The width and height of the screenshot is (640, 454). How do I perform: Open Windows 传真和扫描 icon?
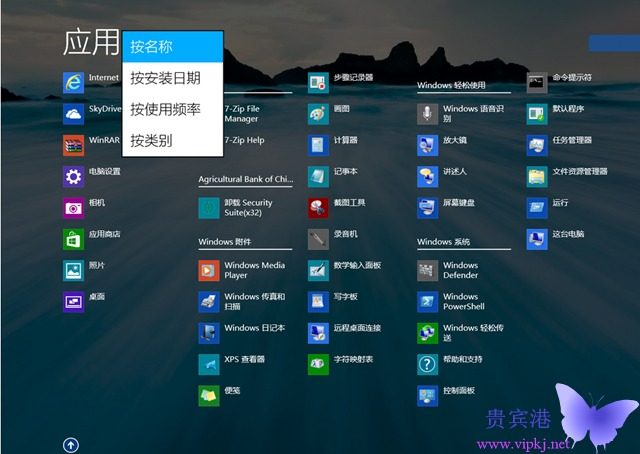pyautogui.click(x=209, y=302)
